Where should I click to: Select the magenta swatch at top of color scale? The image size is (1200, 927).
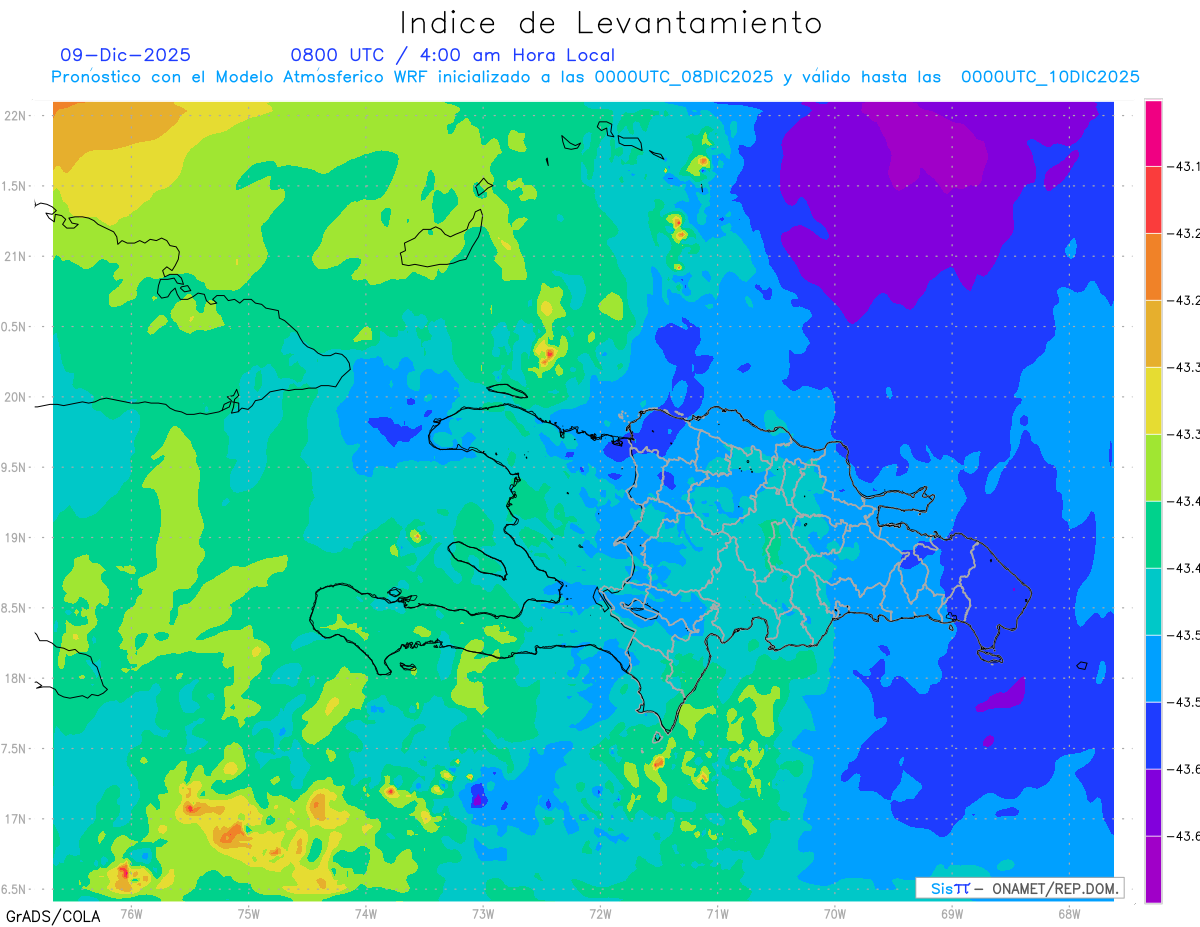click(1153, 133)
